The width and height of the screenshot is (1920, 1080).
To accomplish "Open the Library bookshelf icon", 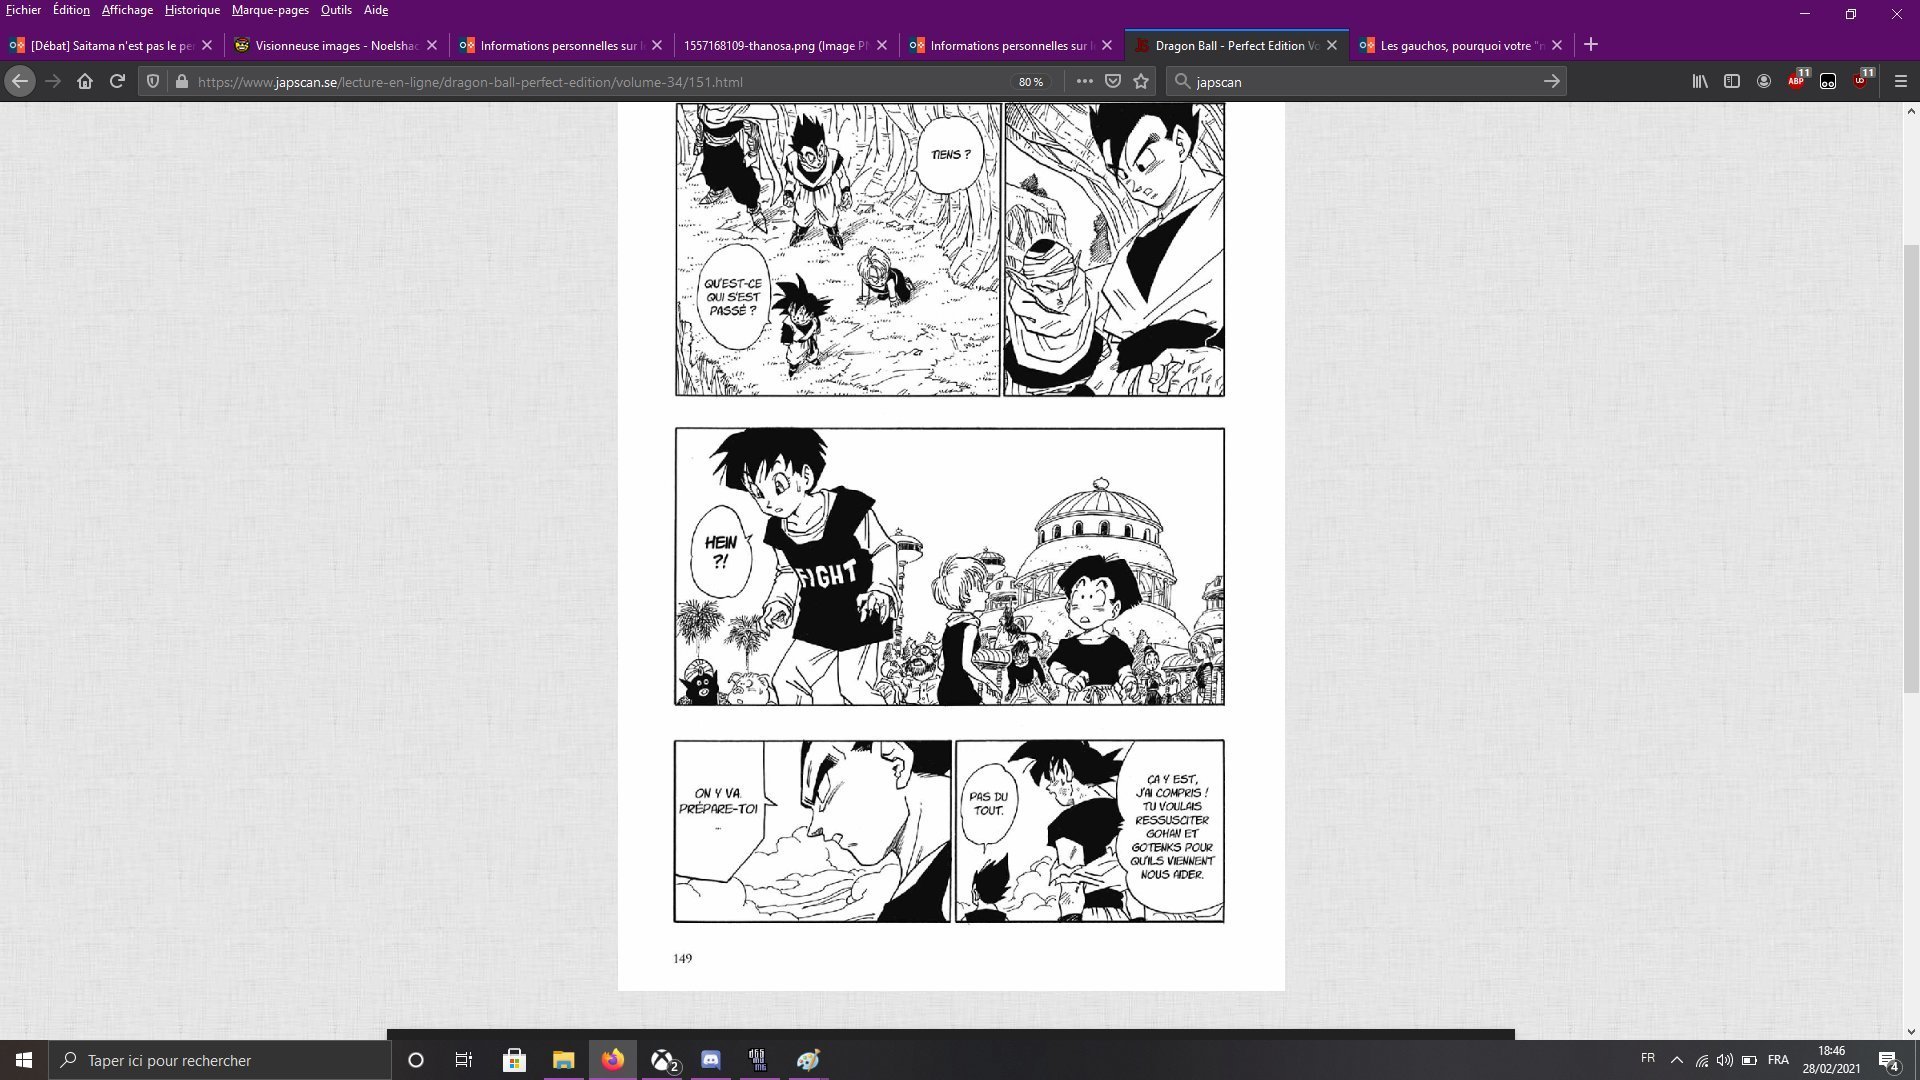I will pyautogui.click(x=1700, y=81).
